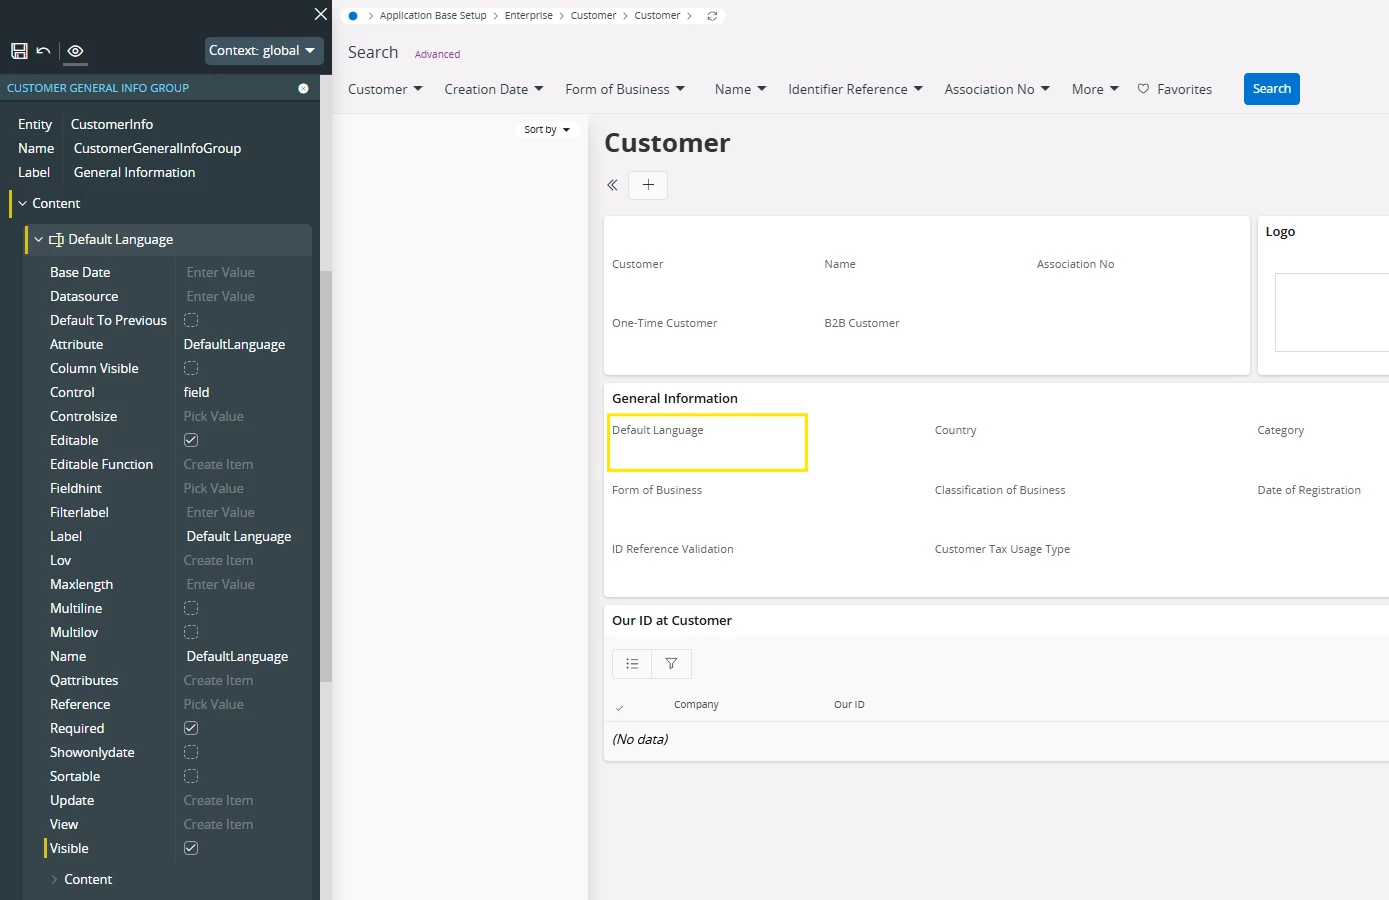The width and height of the screenshot is (1389, 900).
Task: Toggle the eye preview icon
Action: pyautogui.click(x=75, y=51)
